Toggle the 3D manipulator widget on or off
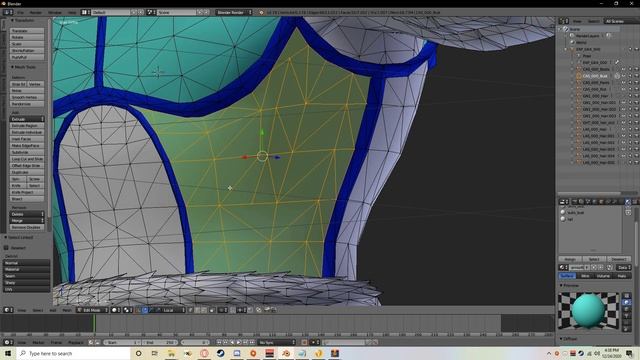Viewport: 640px width, 360px height. [x=138, y=310]
